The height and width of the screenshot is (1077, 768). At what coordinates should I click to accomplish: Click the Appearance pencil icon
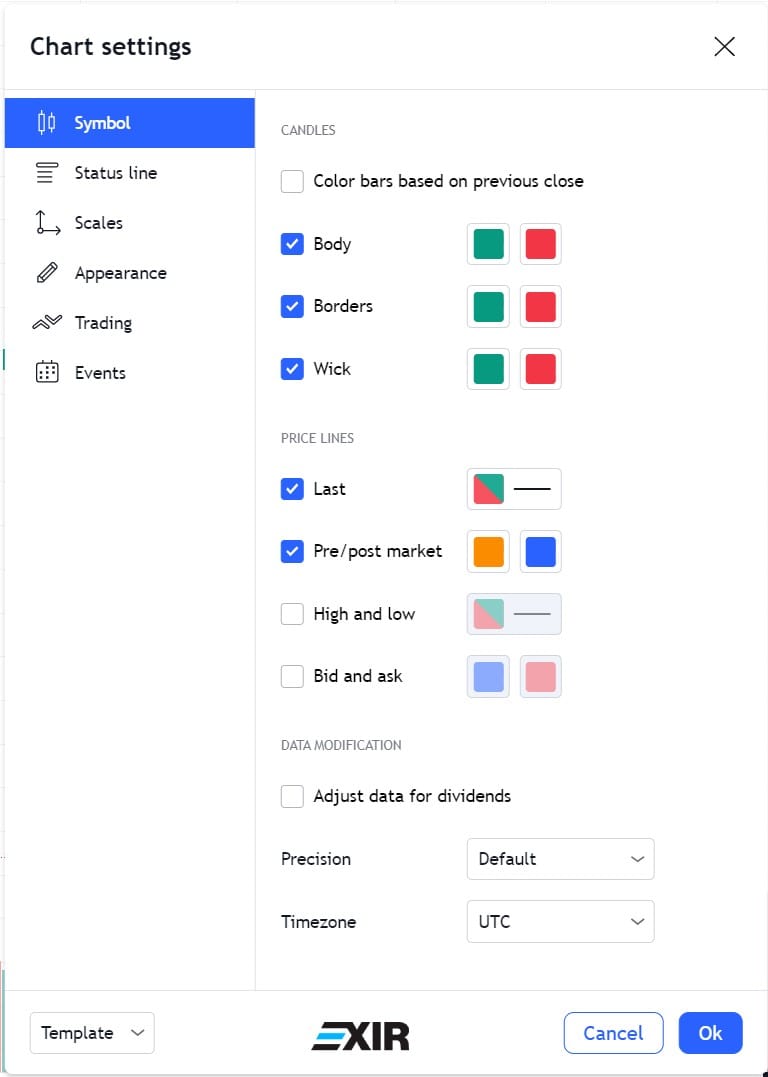[47, 273]
